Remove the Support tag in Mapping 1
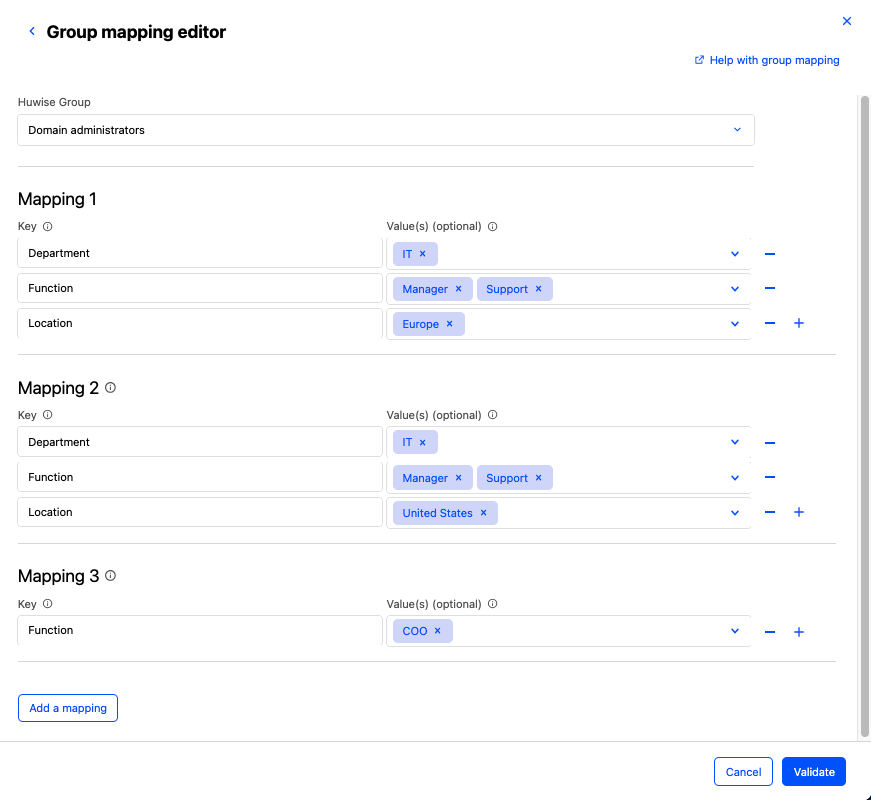The height and width of the screenshot is (800, 871). (x=538, y=289)
